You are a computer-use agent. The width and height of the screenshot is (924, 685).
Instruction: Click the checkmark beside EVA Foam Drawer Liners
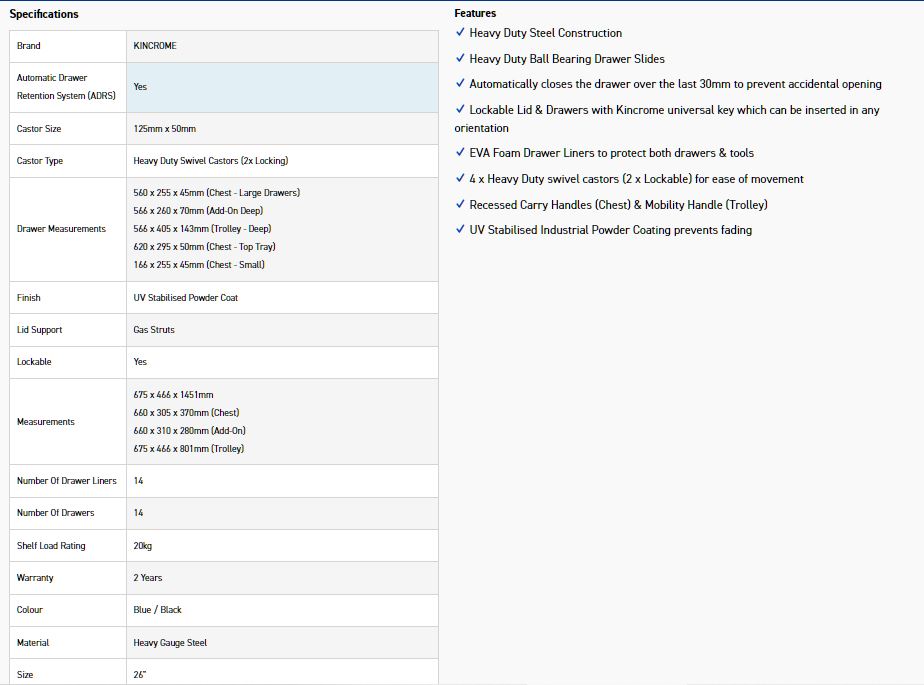[460, 153]
